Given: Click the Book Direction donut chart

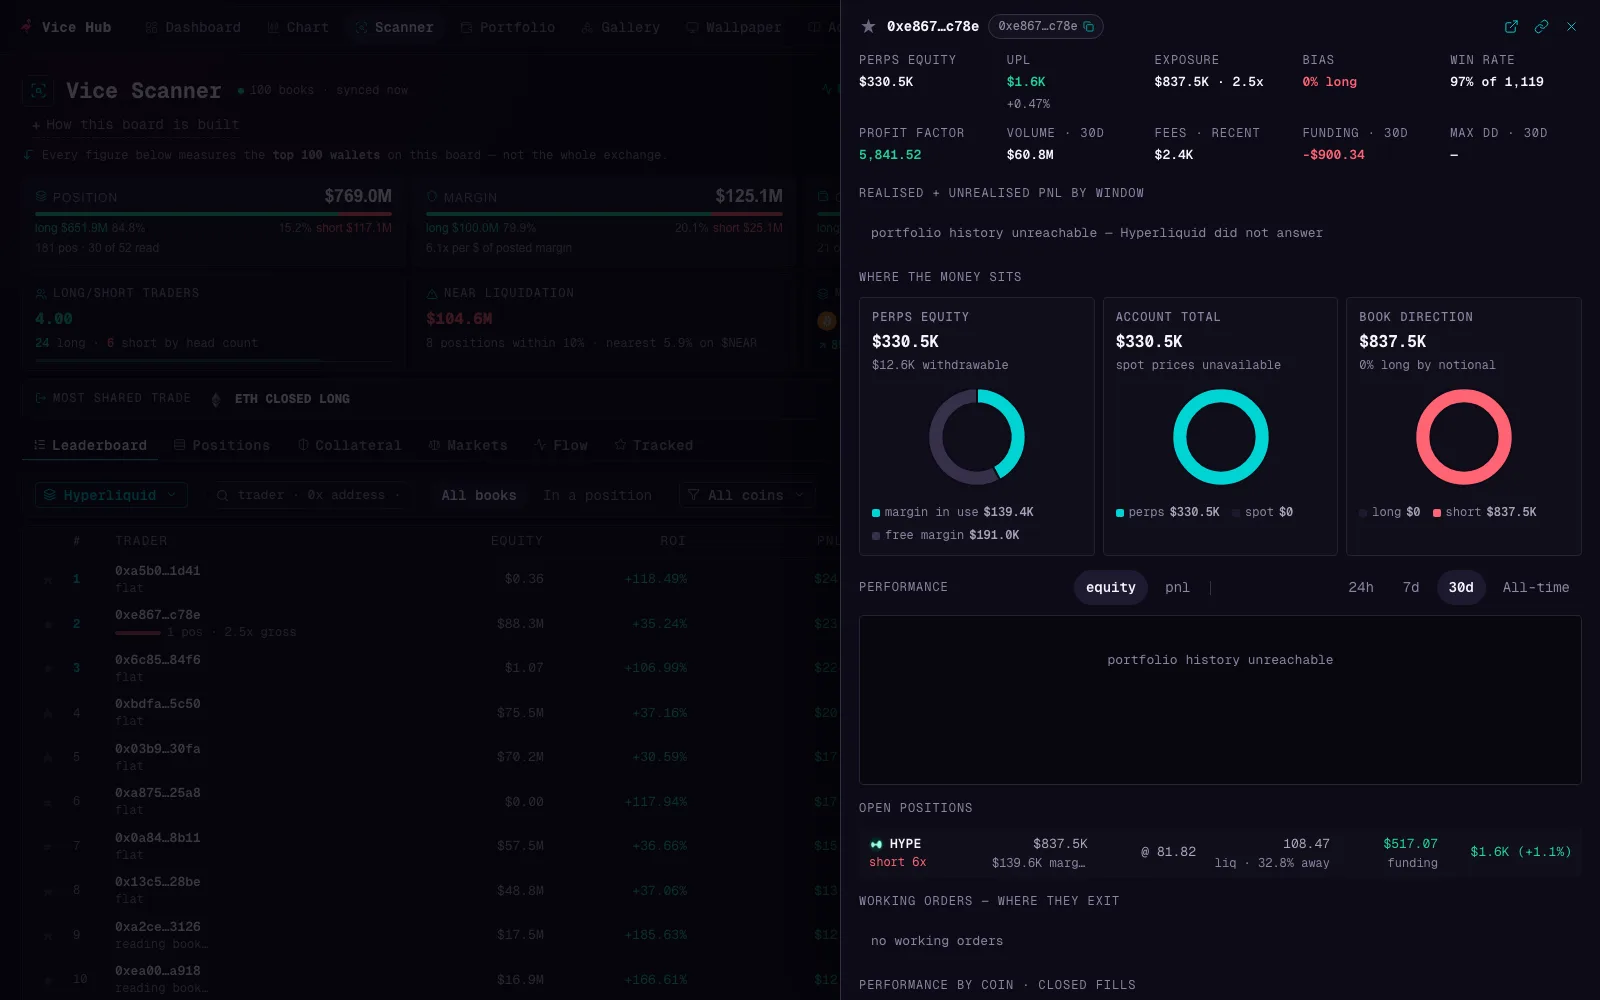Looking at the screenshot, I should tap(1463, 437).
